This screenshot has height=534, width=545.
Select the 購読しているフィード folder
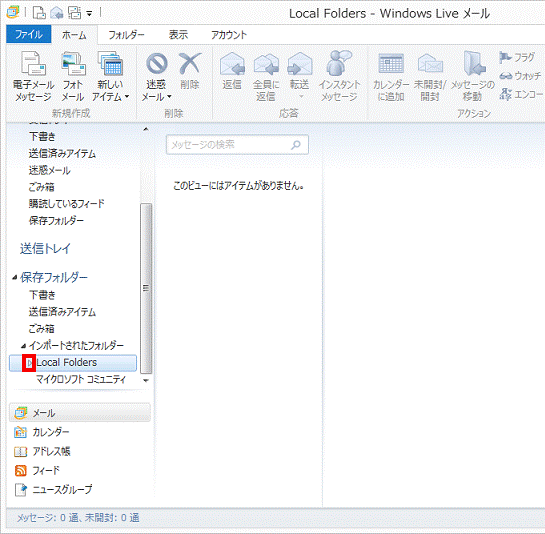(x=67, y=204)
